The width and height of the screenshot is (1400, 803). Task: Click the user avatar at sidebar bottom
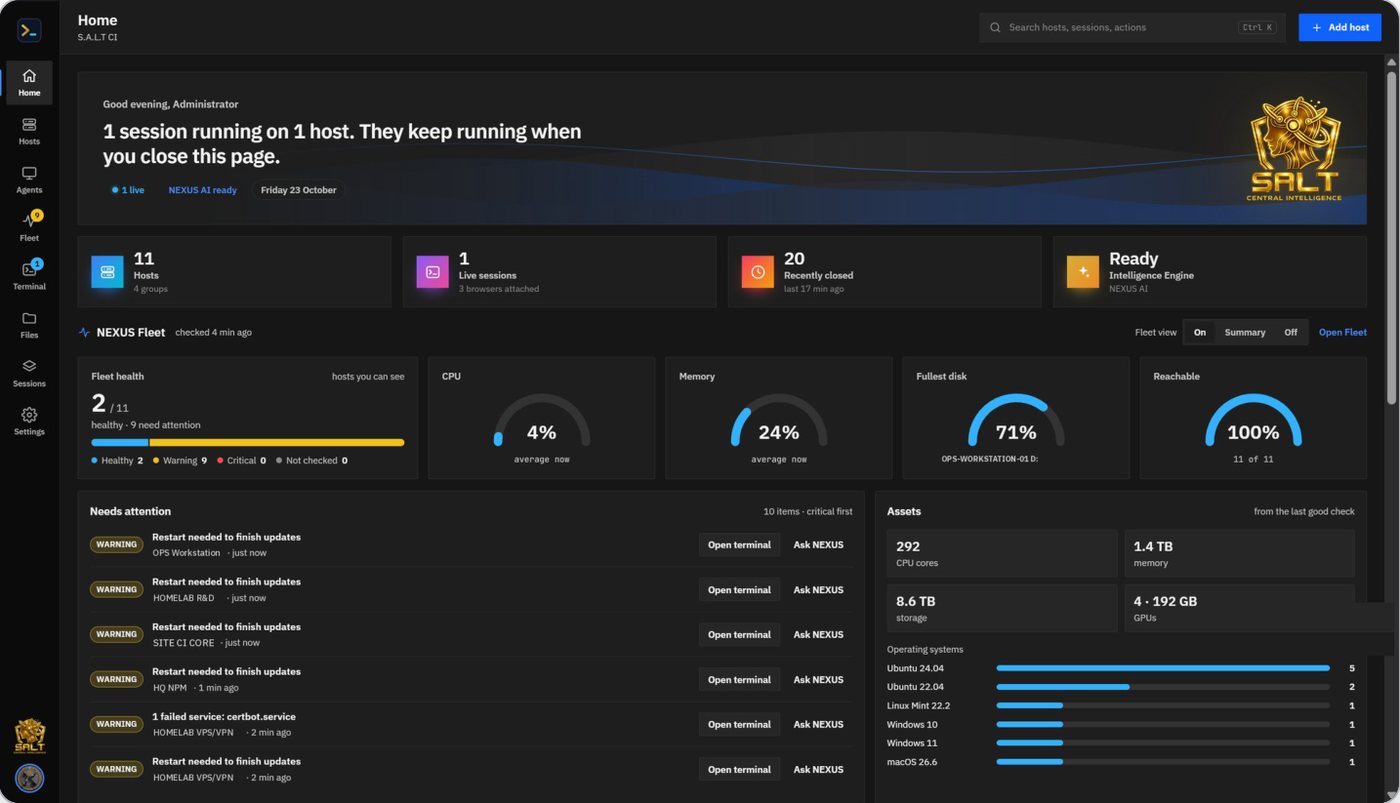[29, 778]
